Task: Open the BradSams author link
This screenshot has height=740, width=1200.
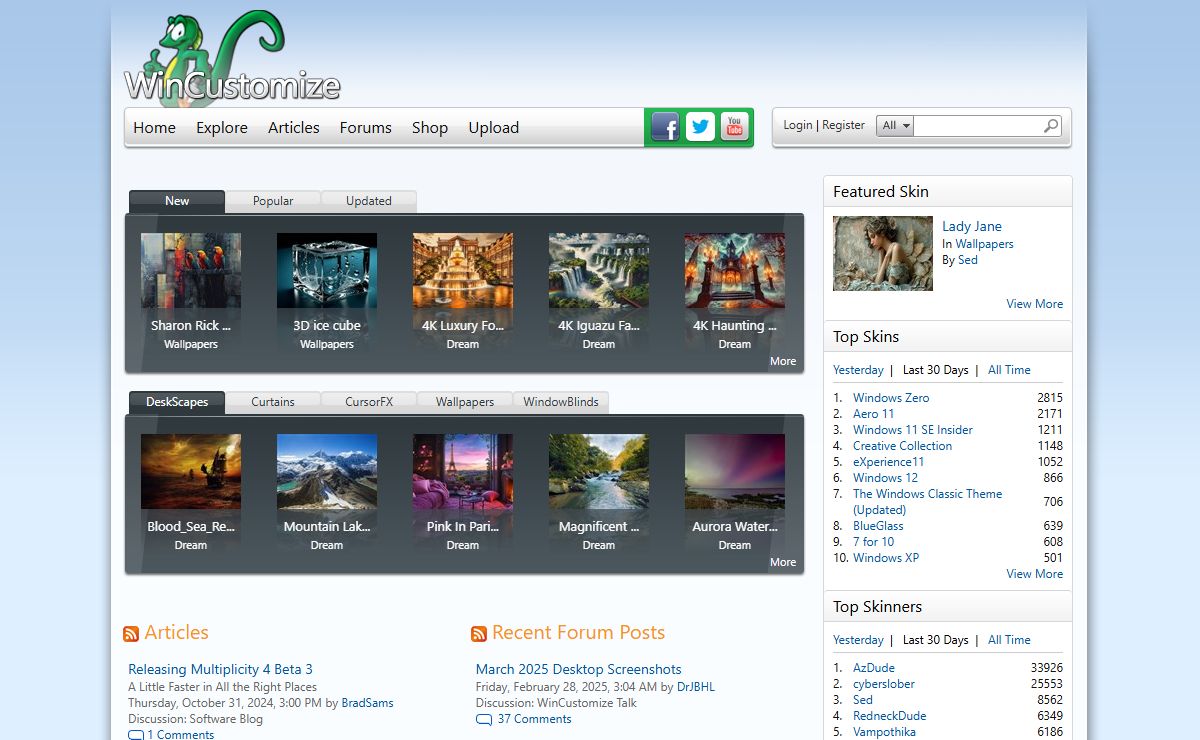Action: click(x=368, y=703)
